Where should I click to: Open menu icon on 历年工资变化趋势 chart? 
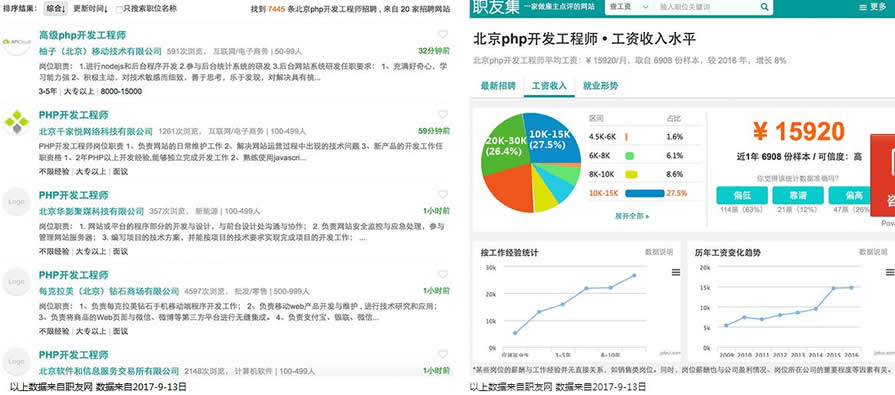click(x=890, y=272)
